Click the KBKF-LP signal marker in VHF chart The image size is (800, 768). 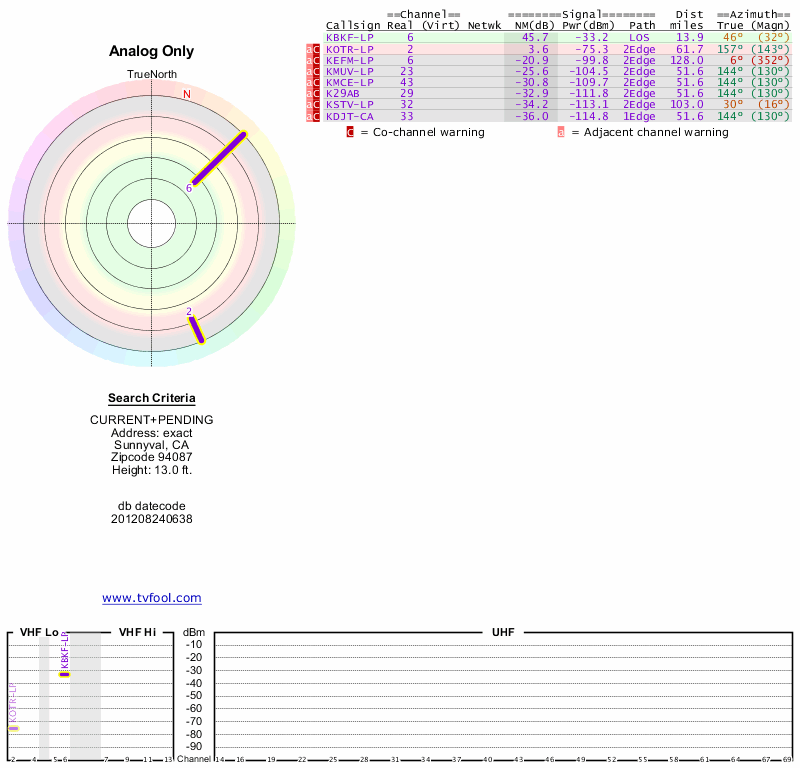[x=65, y=674]
